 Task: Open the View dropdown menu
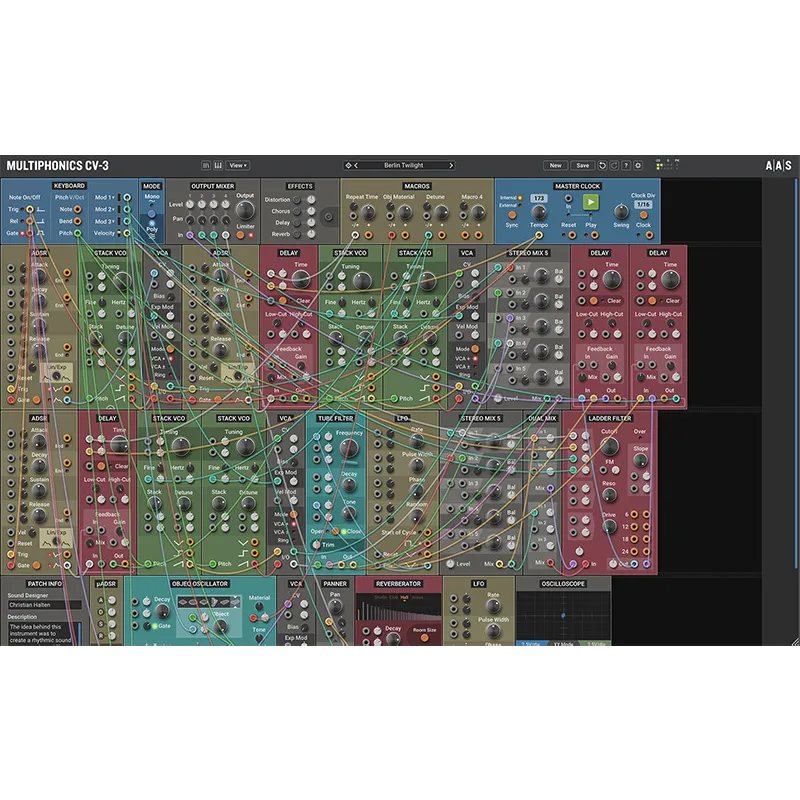[238, 165]
